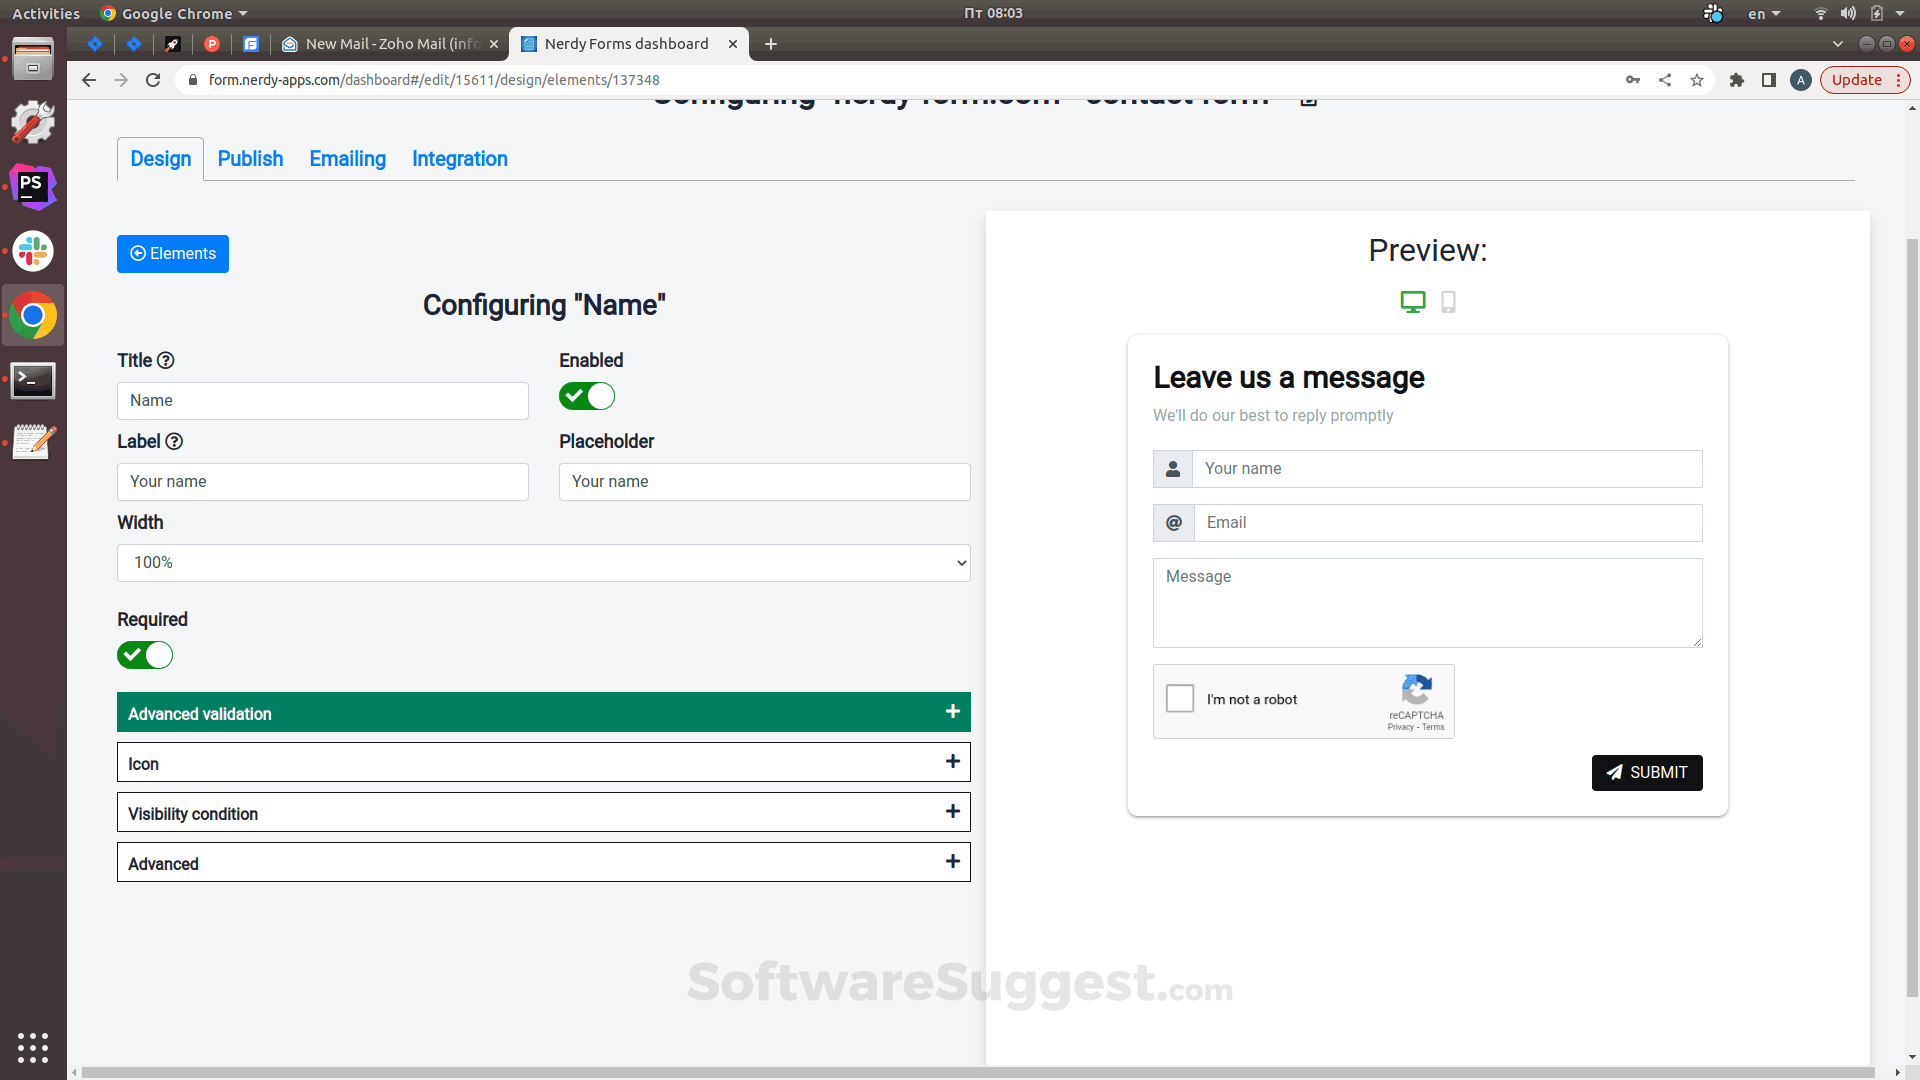Image resolution: width=1920 pixels, height=1080 pixels.
Task: Switch preview to desktop view icon
Action: click(1412, 302)
